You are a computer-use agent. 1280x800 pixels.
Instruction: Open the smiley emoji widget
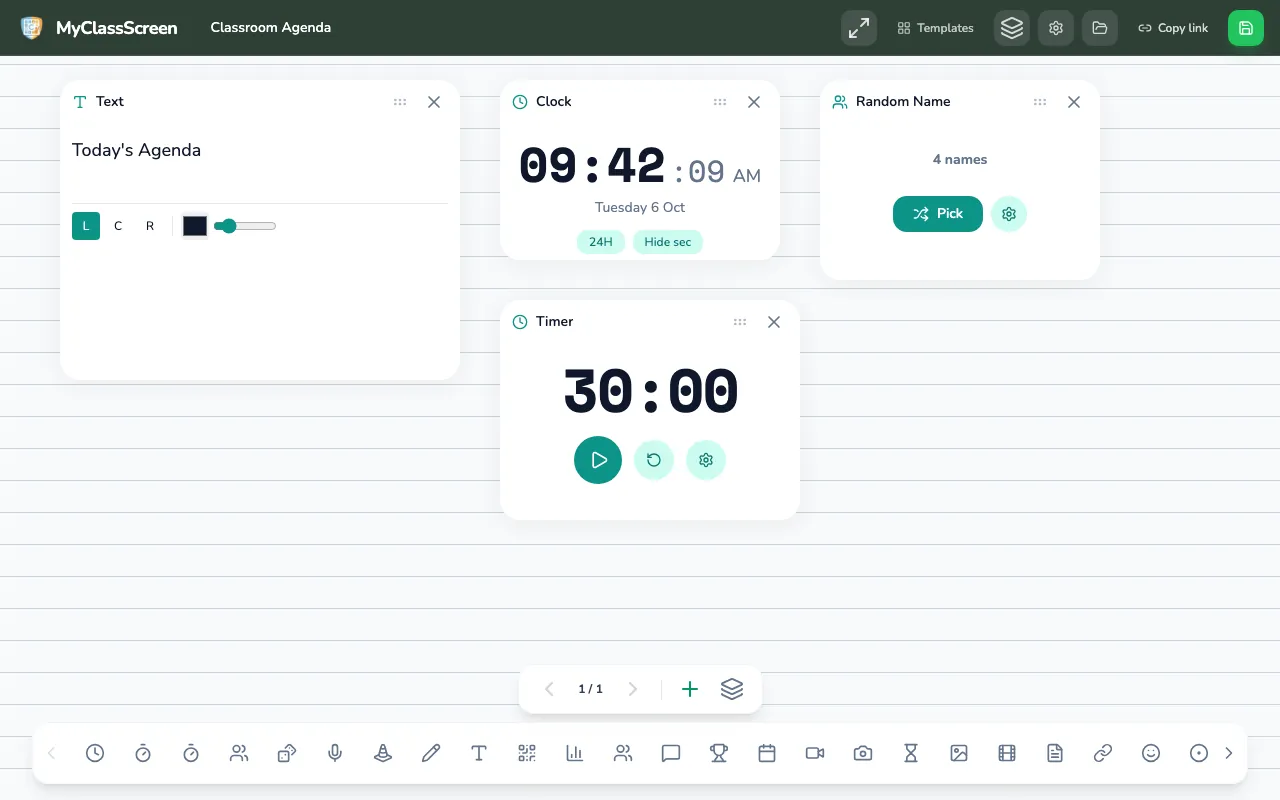pyautogui.click(x=1151, y=753)
